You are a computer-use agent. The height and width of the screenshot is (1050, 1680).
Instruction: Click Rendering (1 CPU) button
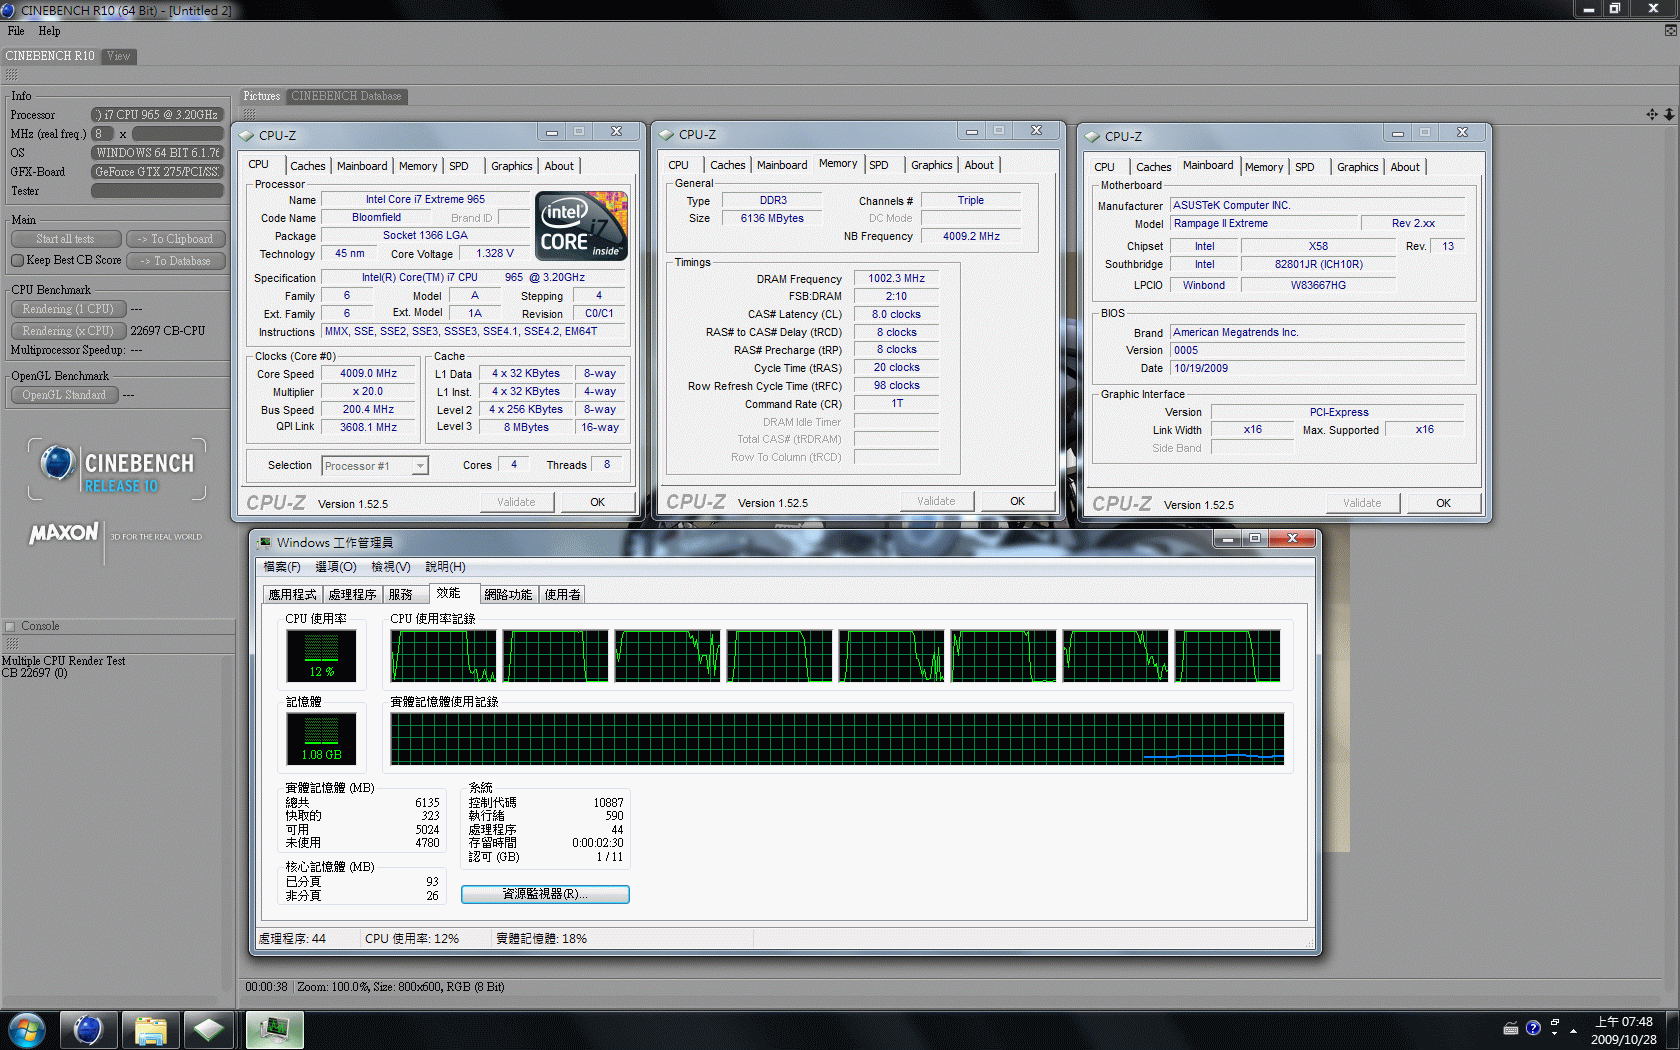point(68,309)
